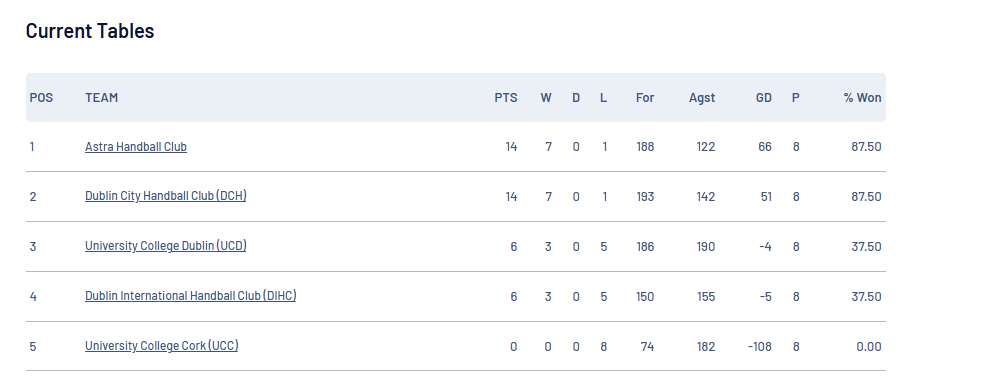Click the TEAM column header
Viewport: 984px width, 385px height.
click(x=102, y=98)
